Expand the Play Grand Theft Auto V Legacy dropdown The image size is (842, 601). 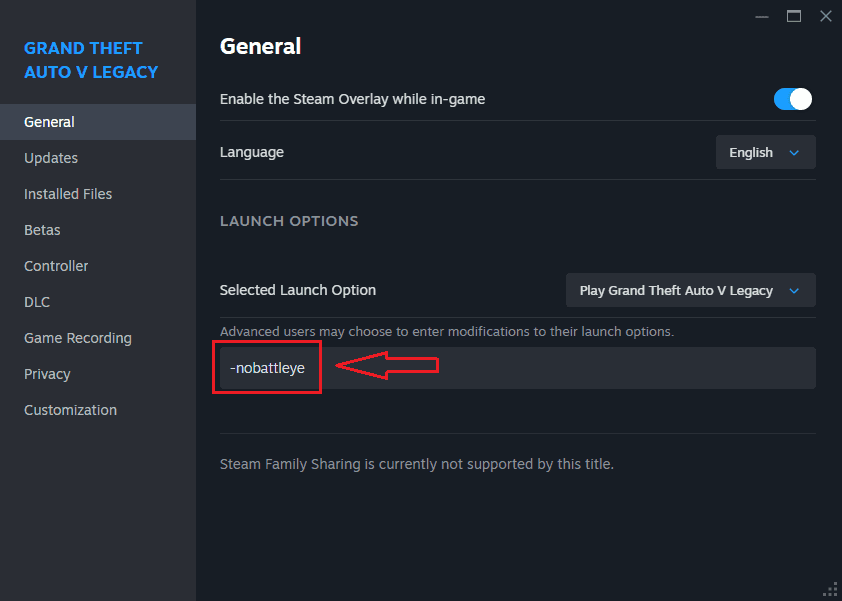(690, 291)
